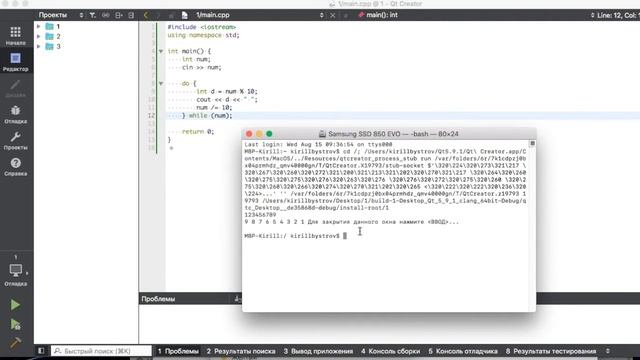
Task: Open the Отладка debug mode in sidebar
Action: point(16,114)
